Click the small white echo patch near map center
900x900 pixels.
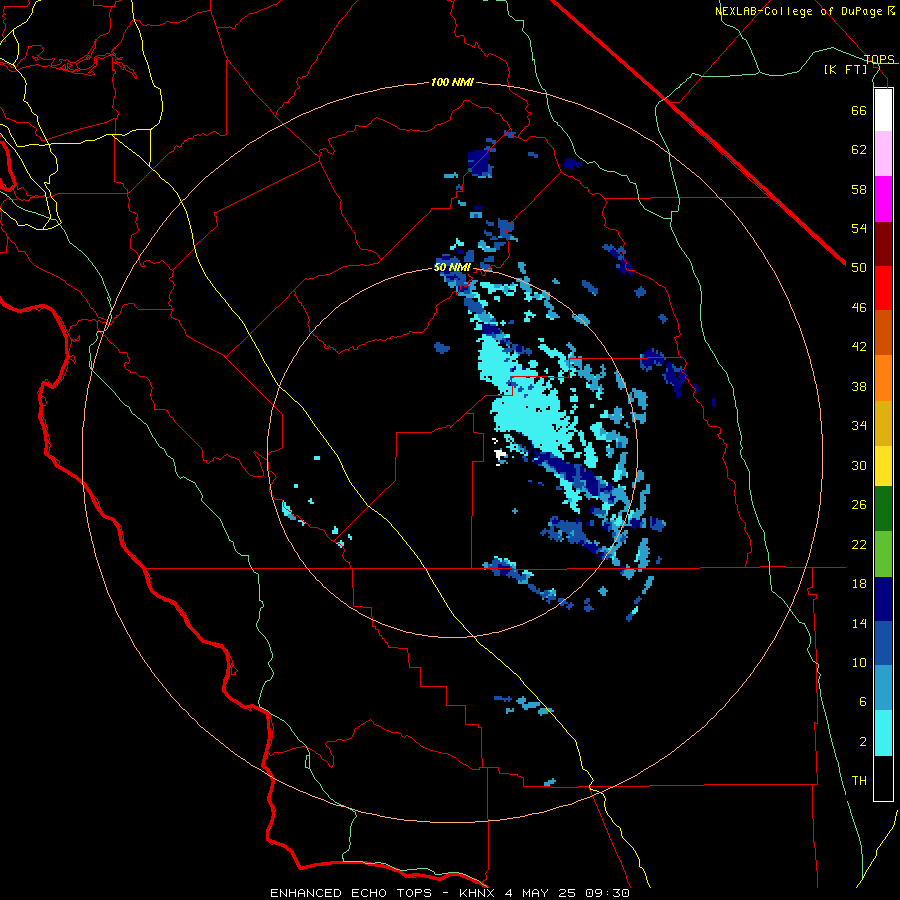coord(500,455)
